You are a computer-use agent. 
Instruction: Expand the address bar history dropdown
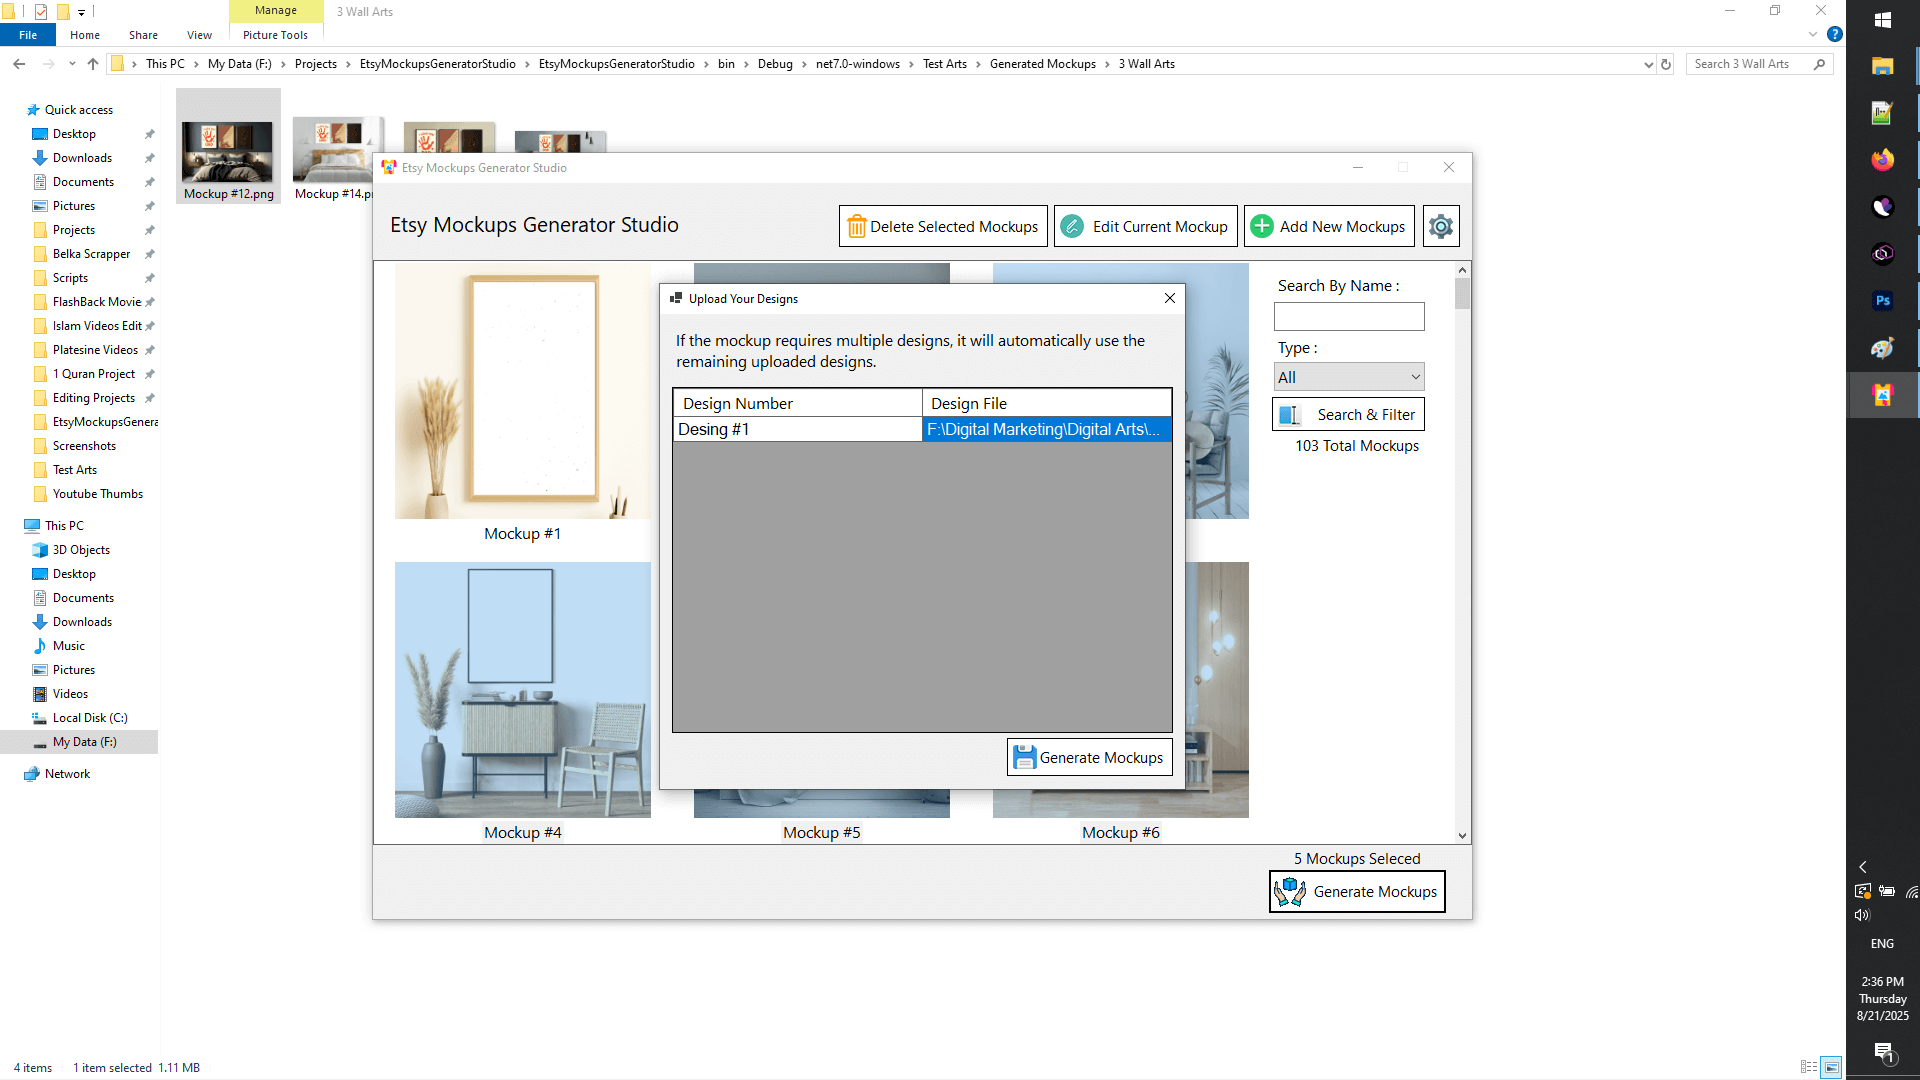click(x=1648, y=64)
